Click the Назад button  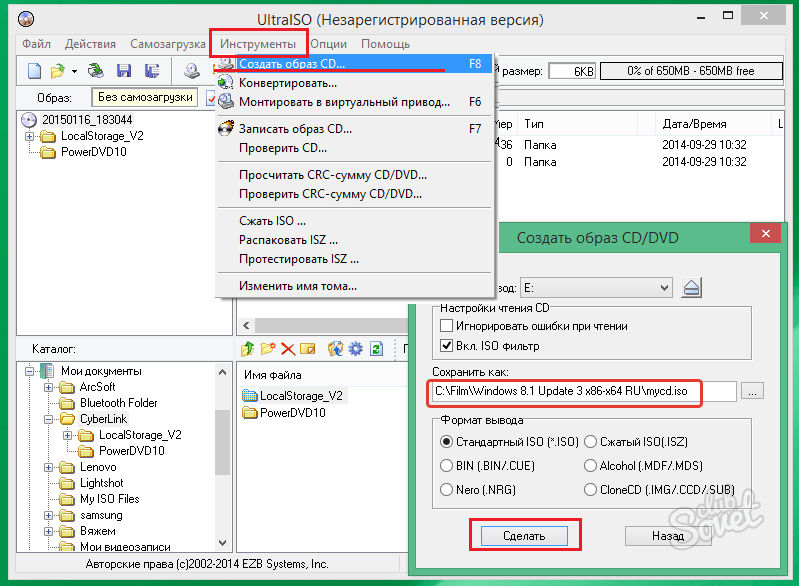(x=668, y=536)
